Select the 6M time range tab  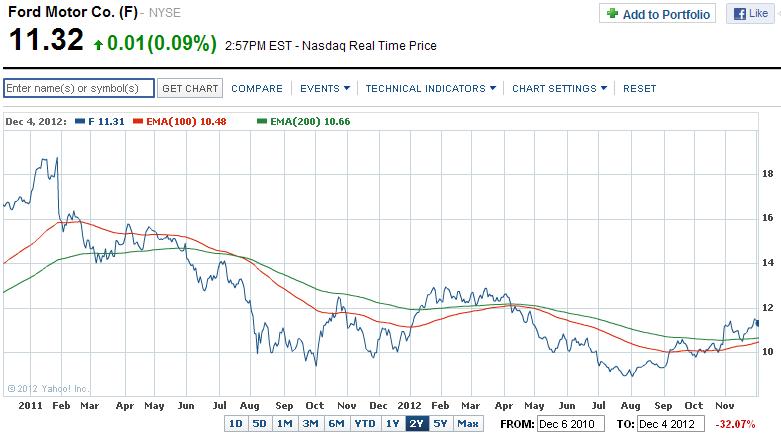point(337,424)
